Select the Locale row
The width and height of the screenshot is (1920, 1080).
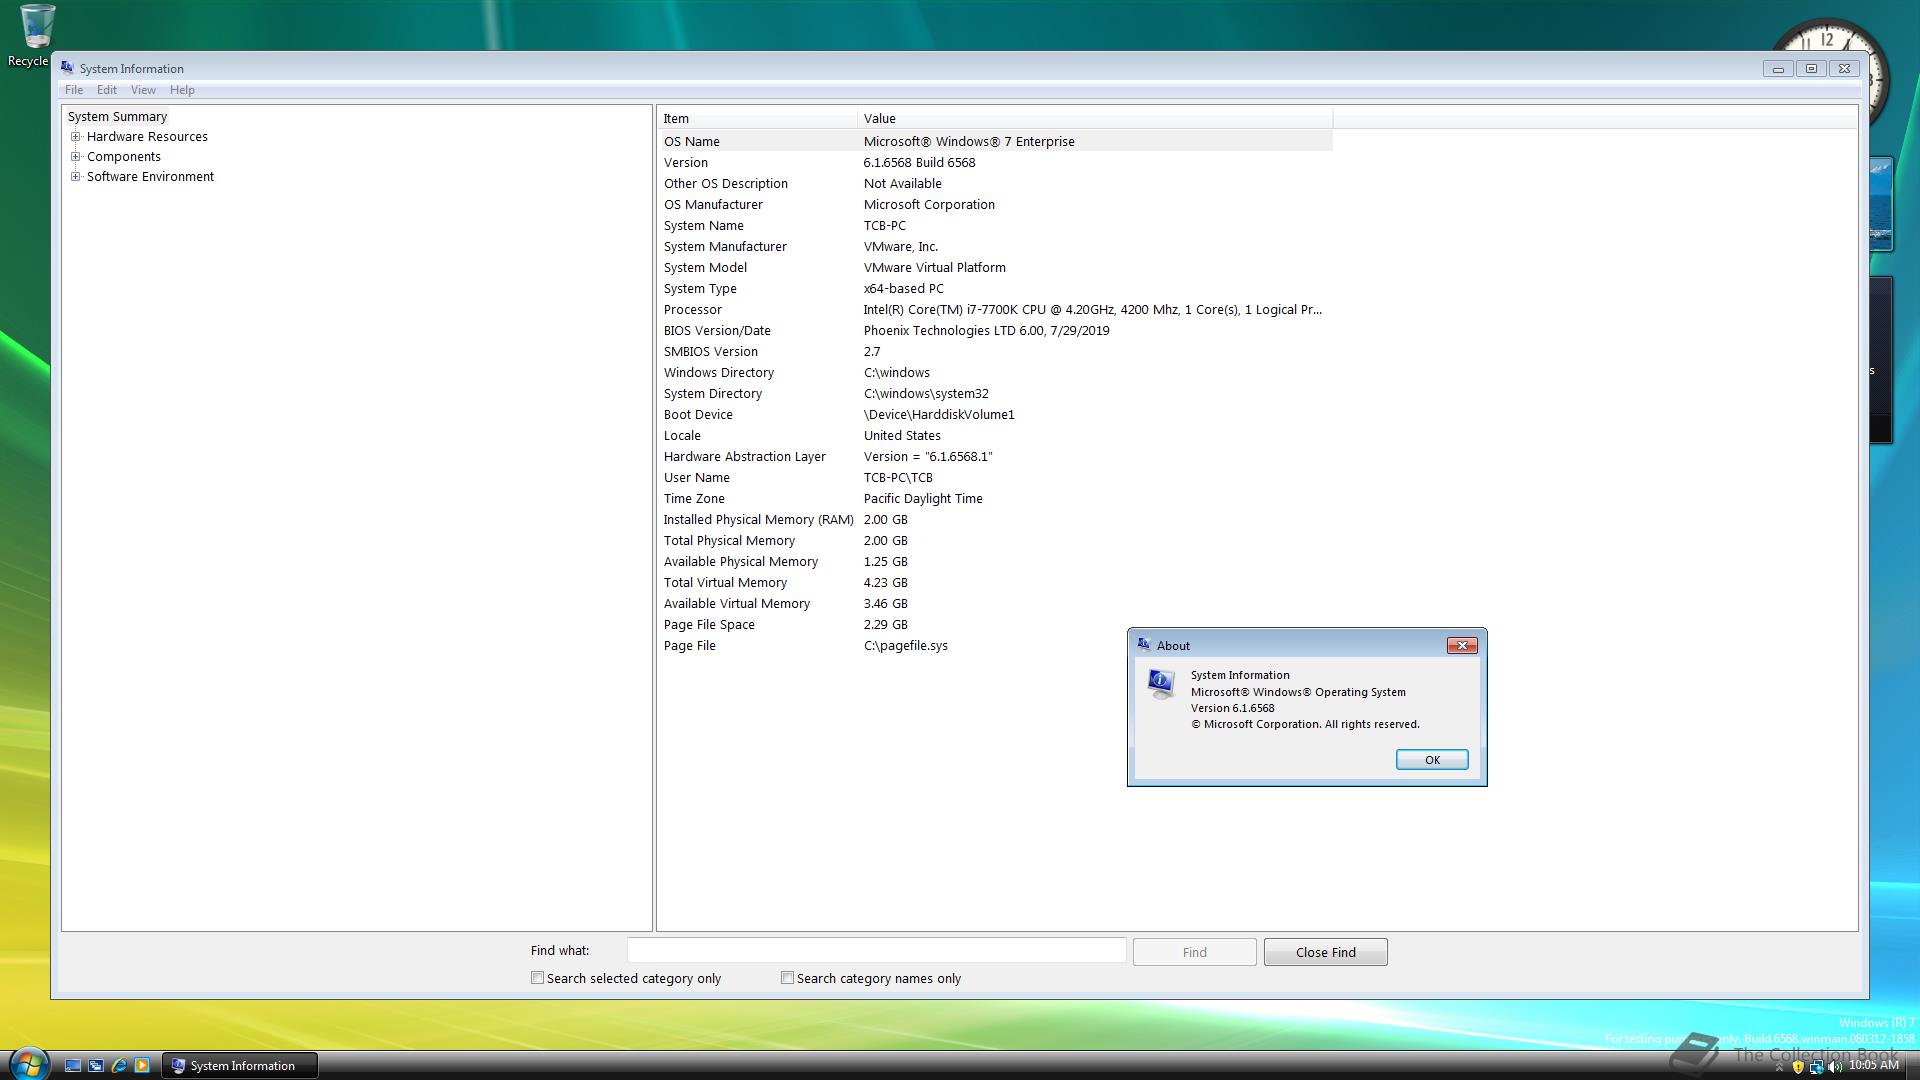(995, 435)
